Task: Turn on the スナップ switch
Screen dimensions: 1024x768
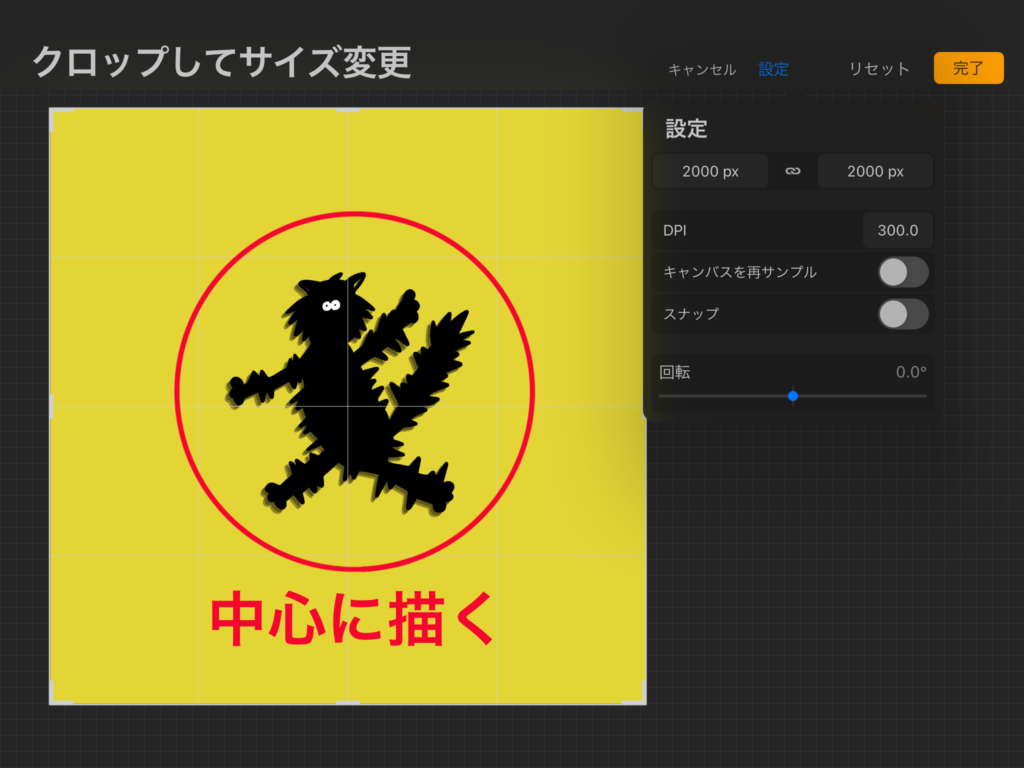Action: 903,314
